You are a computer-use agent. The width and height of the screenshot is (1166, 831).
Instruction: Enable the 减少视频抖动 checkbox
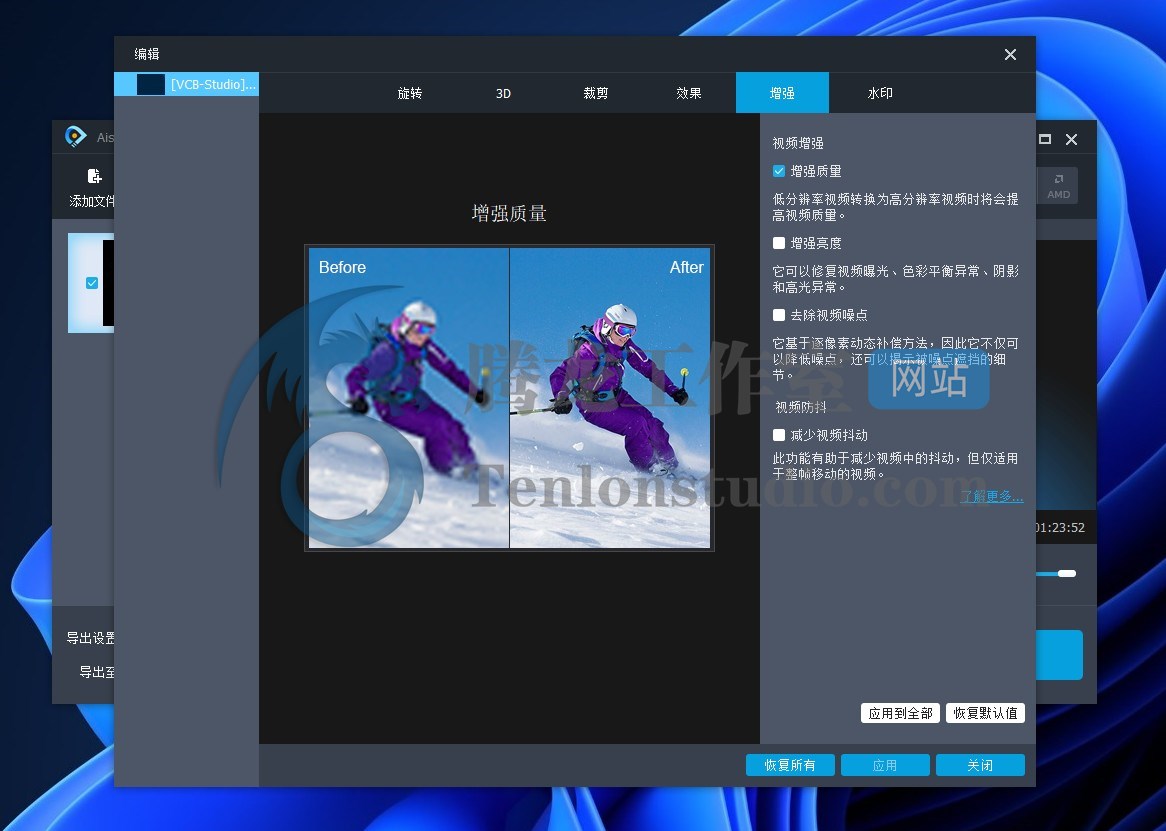[x=779, y=435]
